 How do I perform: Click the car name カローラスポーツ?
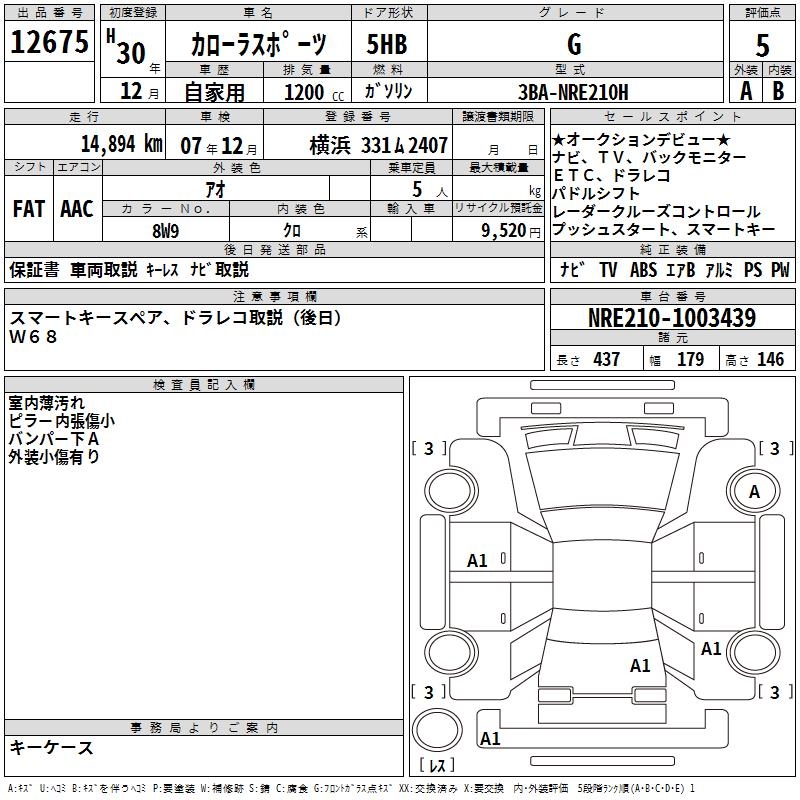tap(258, 43)
